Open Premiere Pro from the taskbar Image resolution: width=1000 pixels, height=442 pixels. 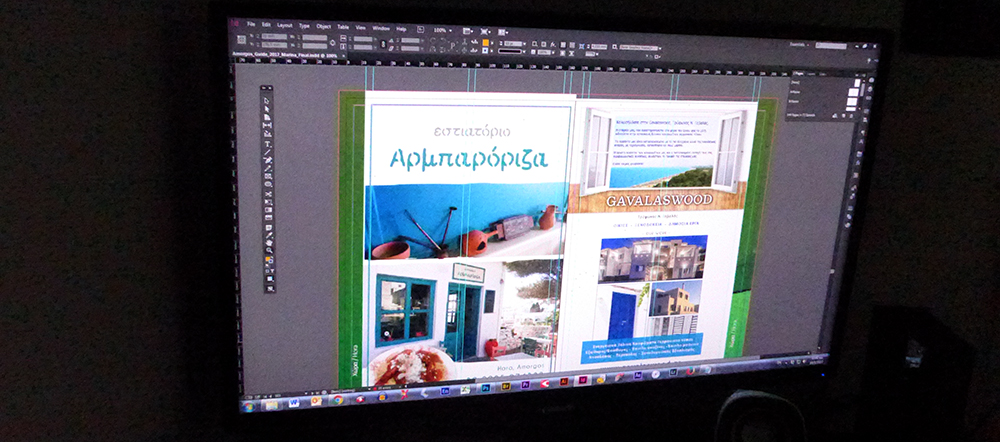pos(526,385)
